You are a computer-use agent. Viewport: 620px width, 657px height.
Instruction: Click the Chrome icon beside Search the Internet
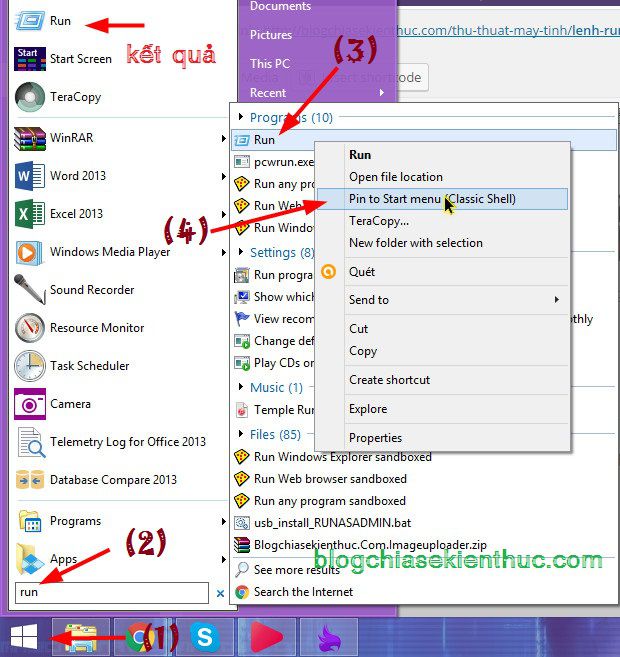242,592
